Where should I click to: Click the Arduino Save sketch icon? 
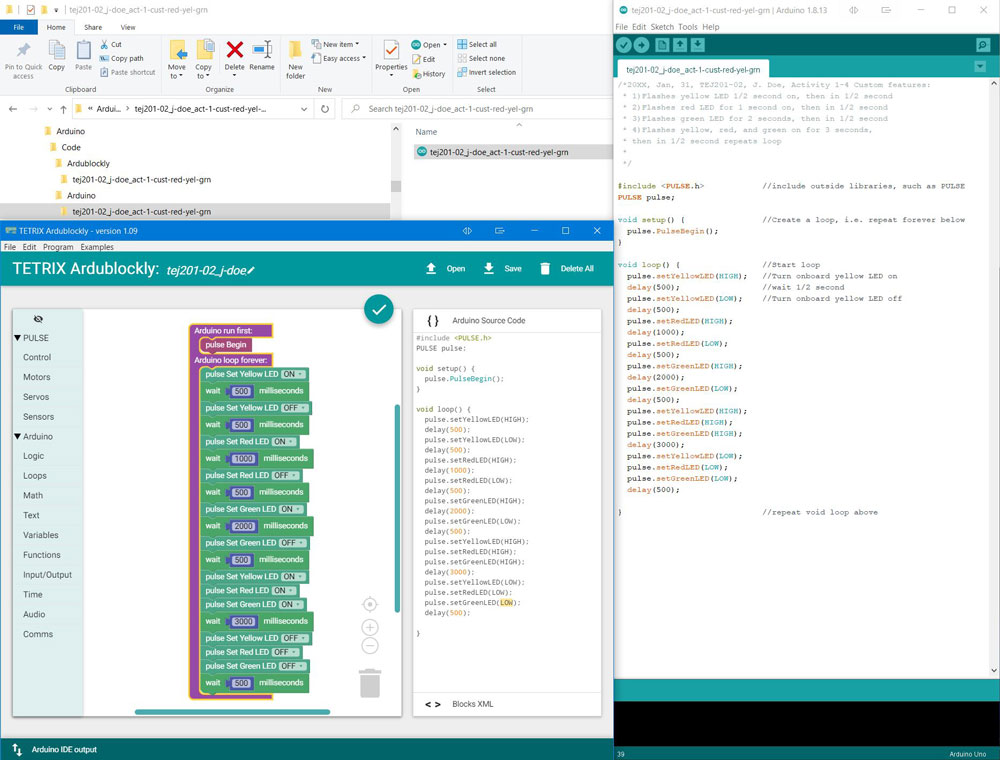point(698,45)
